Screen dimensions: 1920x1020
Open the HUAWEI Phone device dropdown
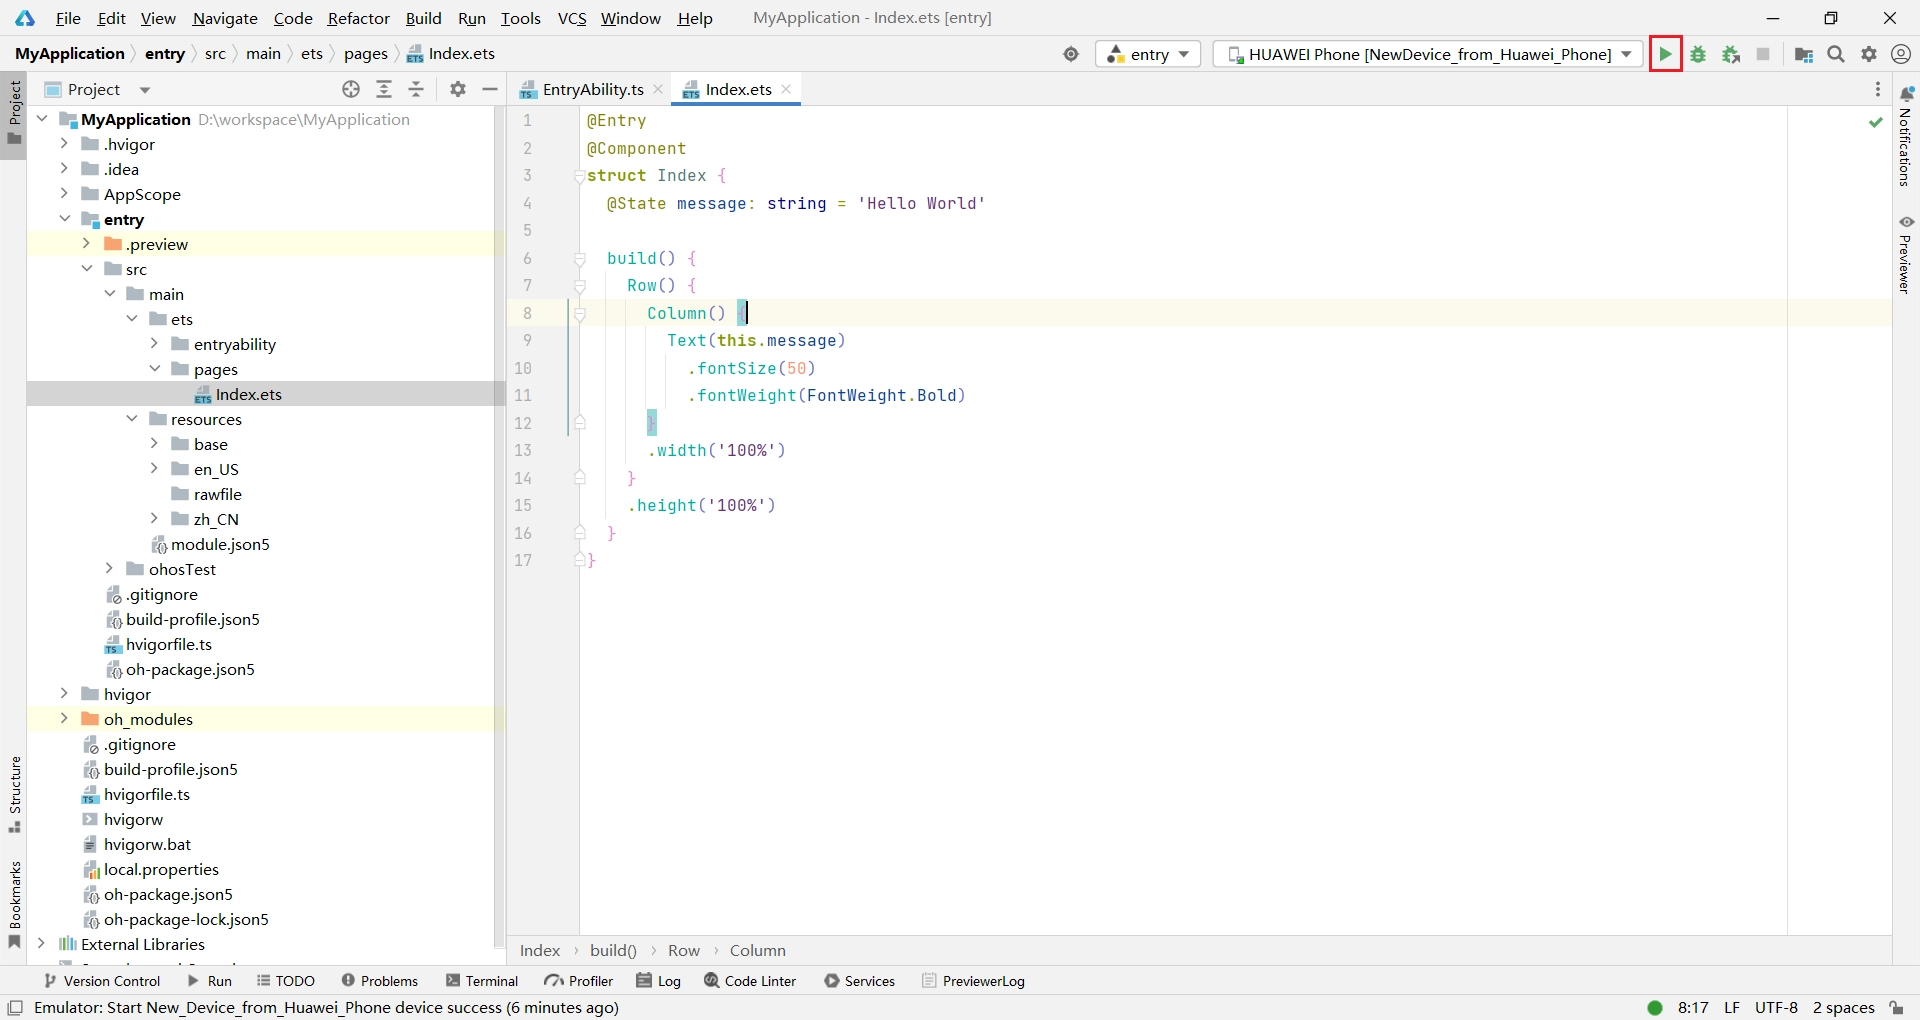point(1428,54)
